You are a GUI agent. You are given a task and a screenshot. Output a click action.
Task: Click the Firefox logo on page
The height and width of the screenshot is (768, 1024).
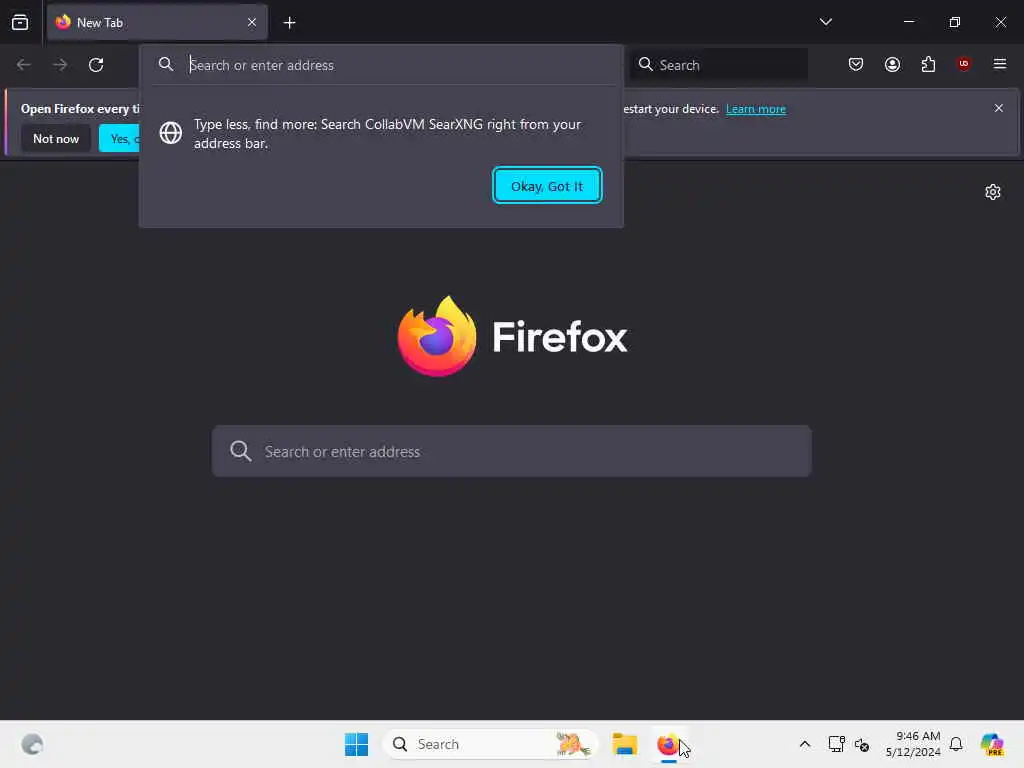[512, 336]
